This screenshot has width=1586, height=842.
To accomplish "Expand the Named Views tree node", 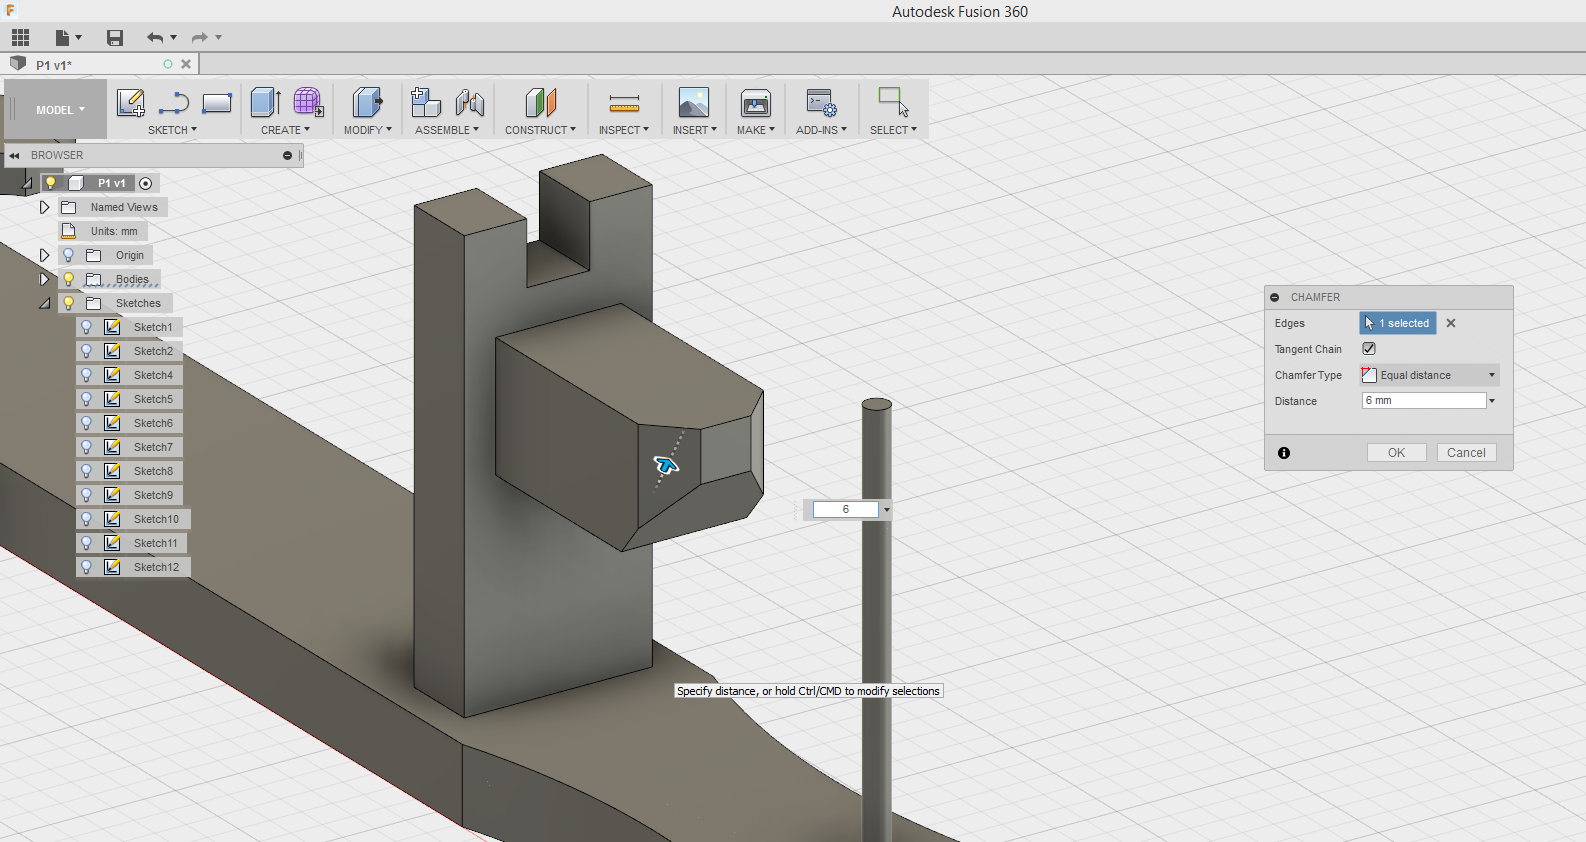I will [44, 207].
